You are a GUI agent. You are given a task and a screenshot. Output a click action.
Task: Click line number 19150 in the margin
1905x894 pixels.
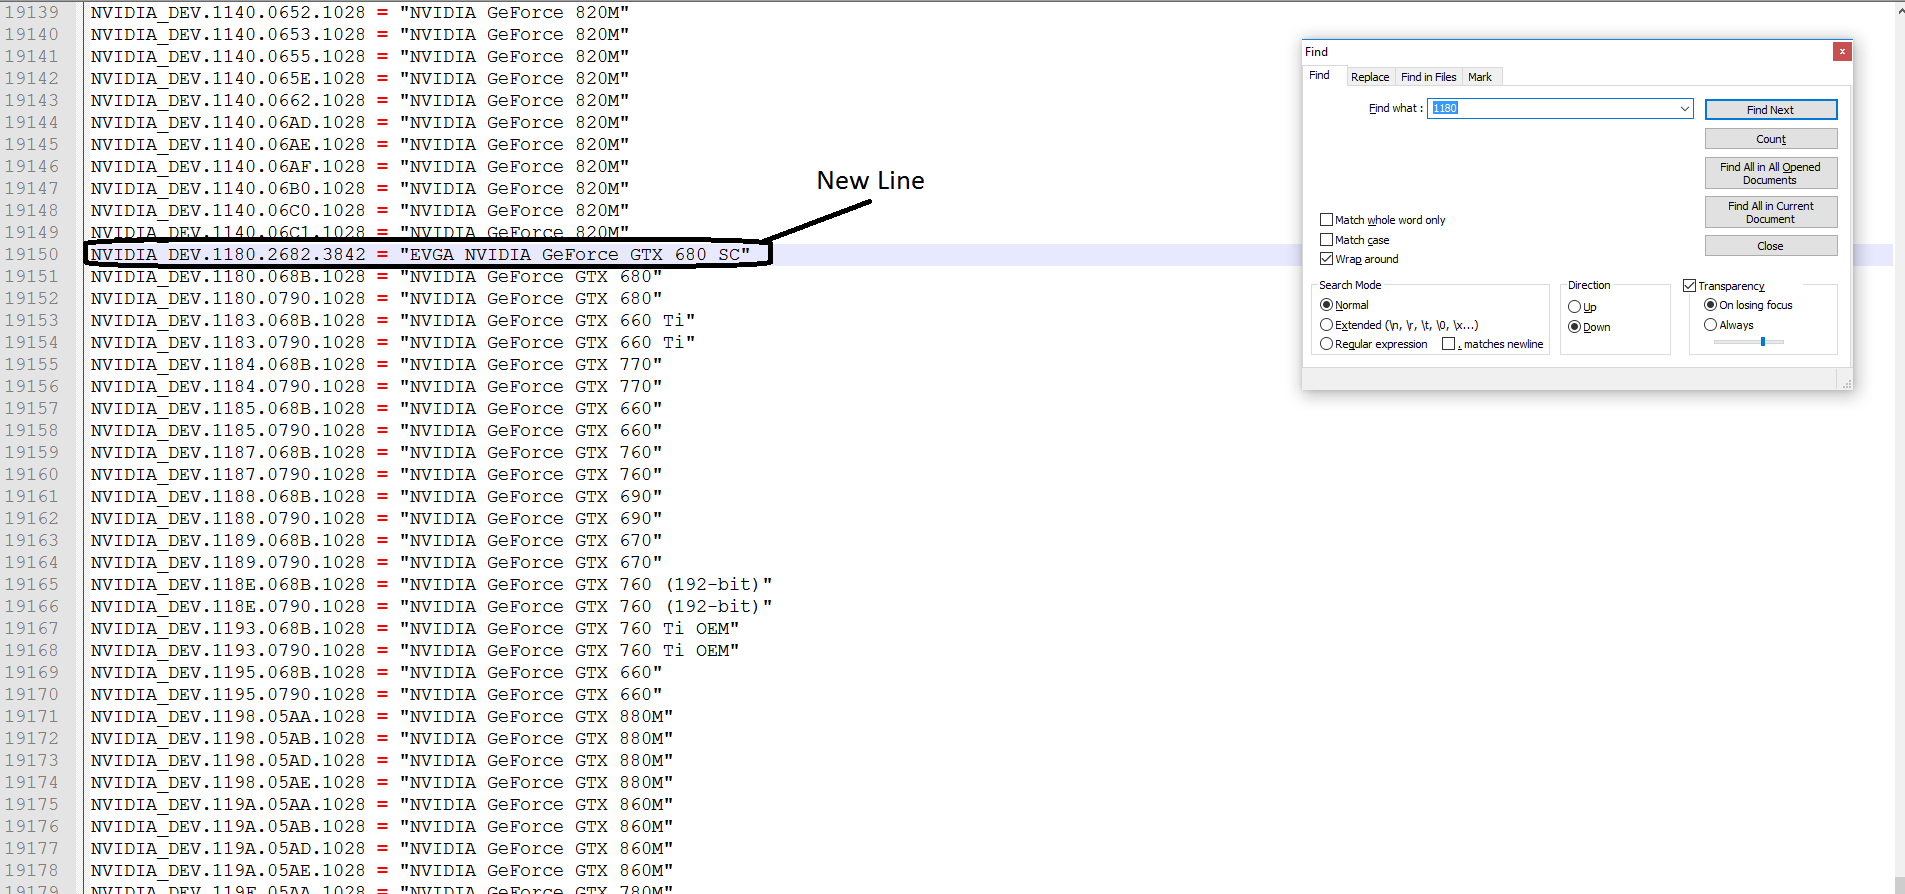click(x=32, y=255)
